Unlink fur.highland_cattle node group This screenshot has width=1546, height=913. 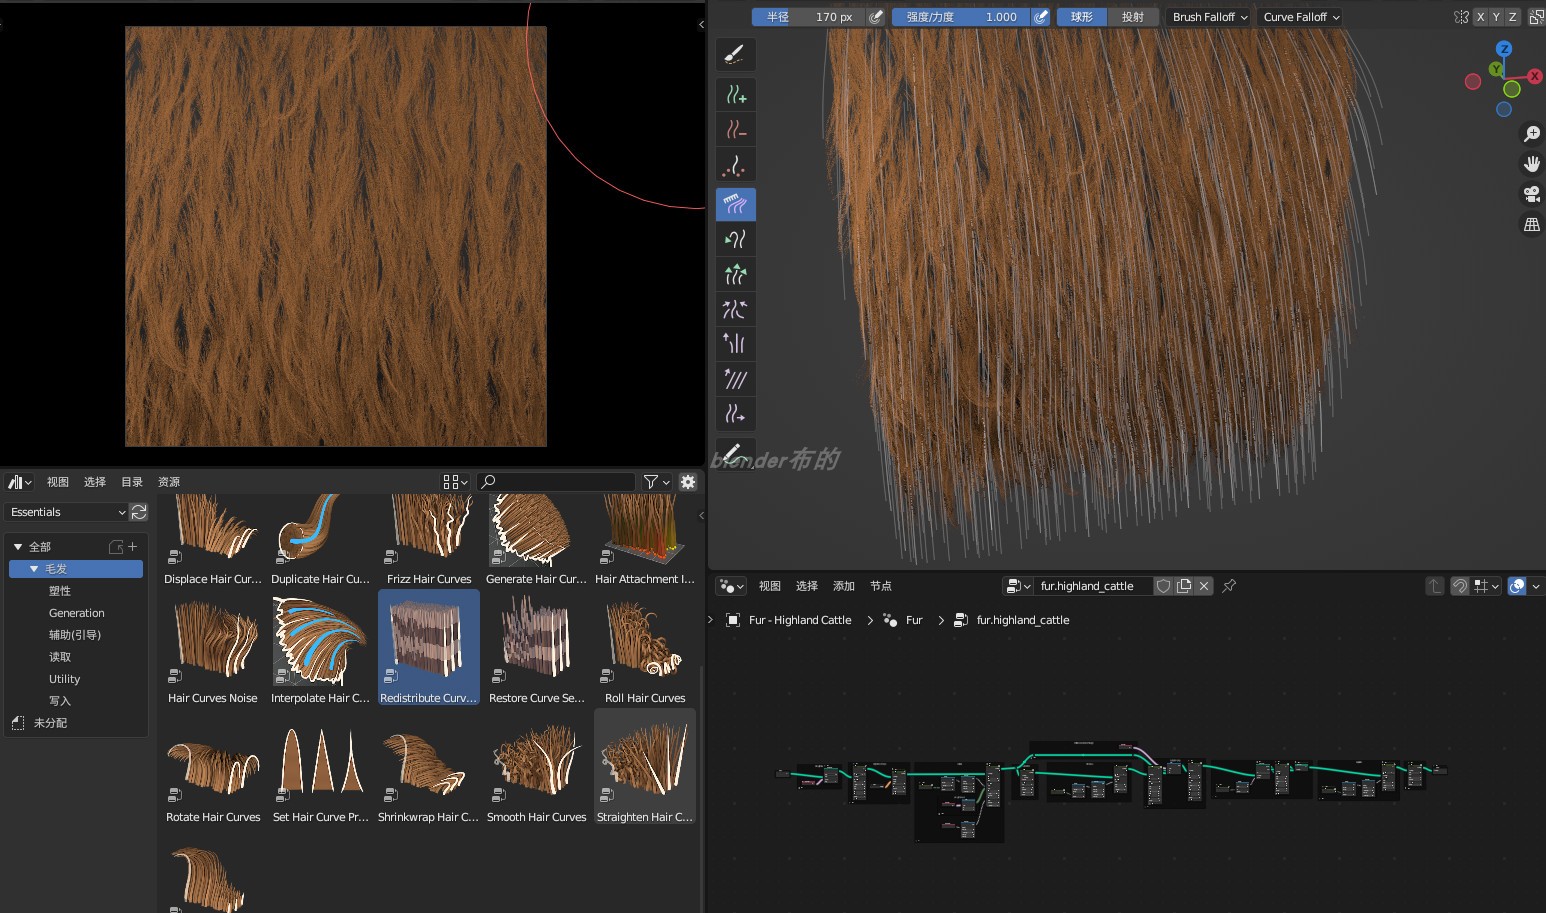(x=1204, y=586)
